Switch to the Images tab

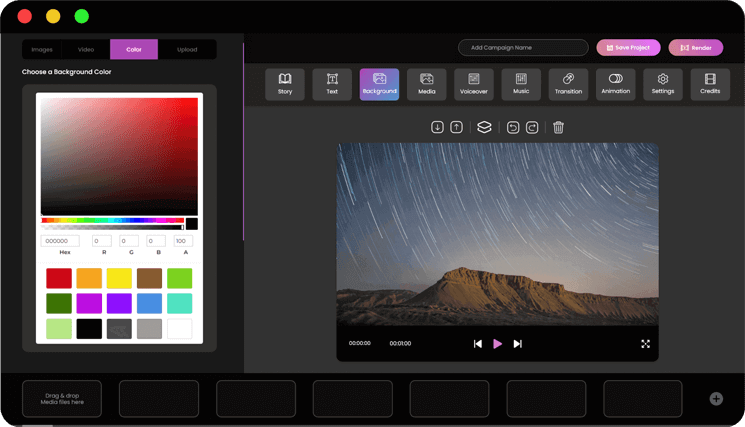(x=42, y=49)
